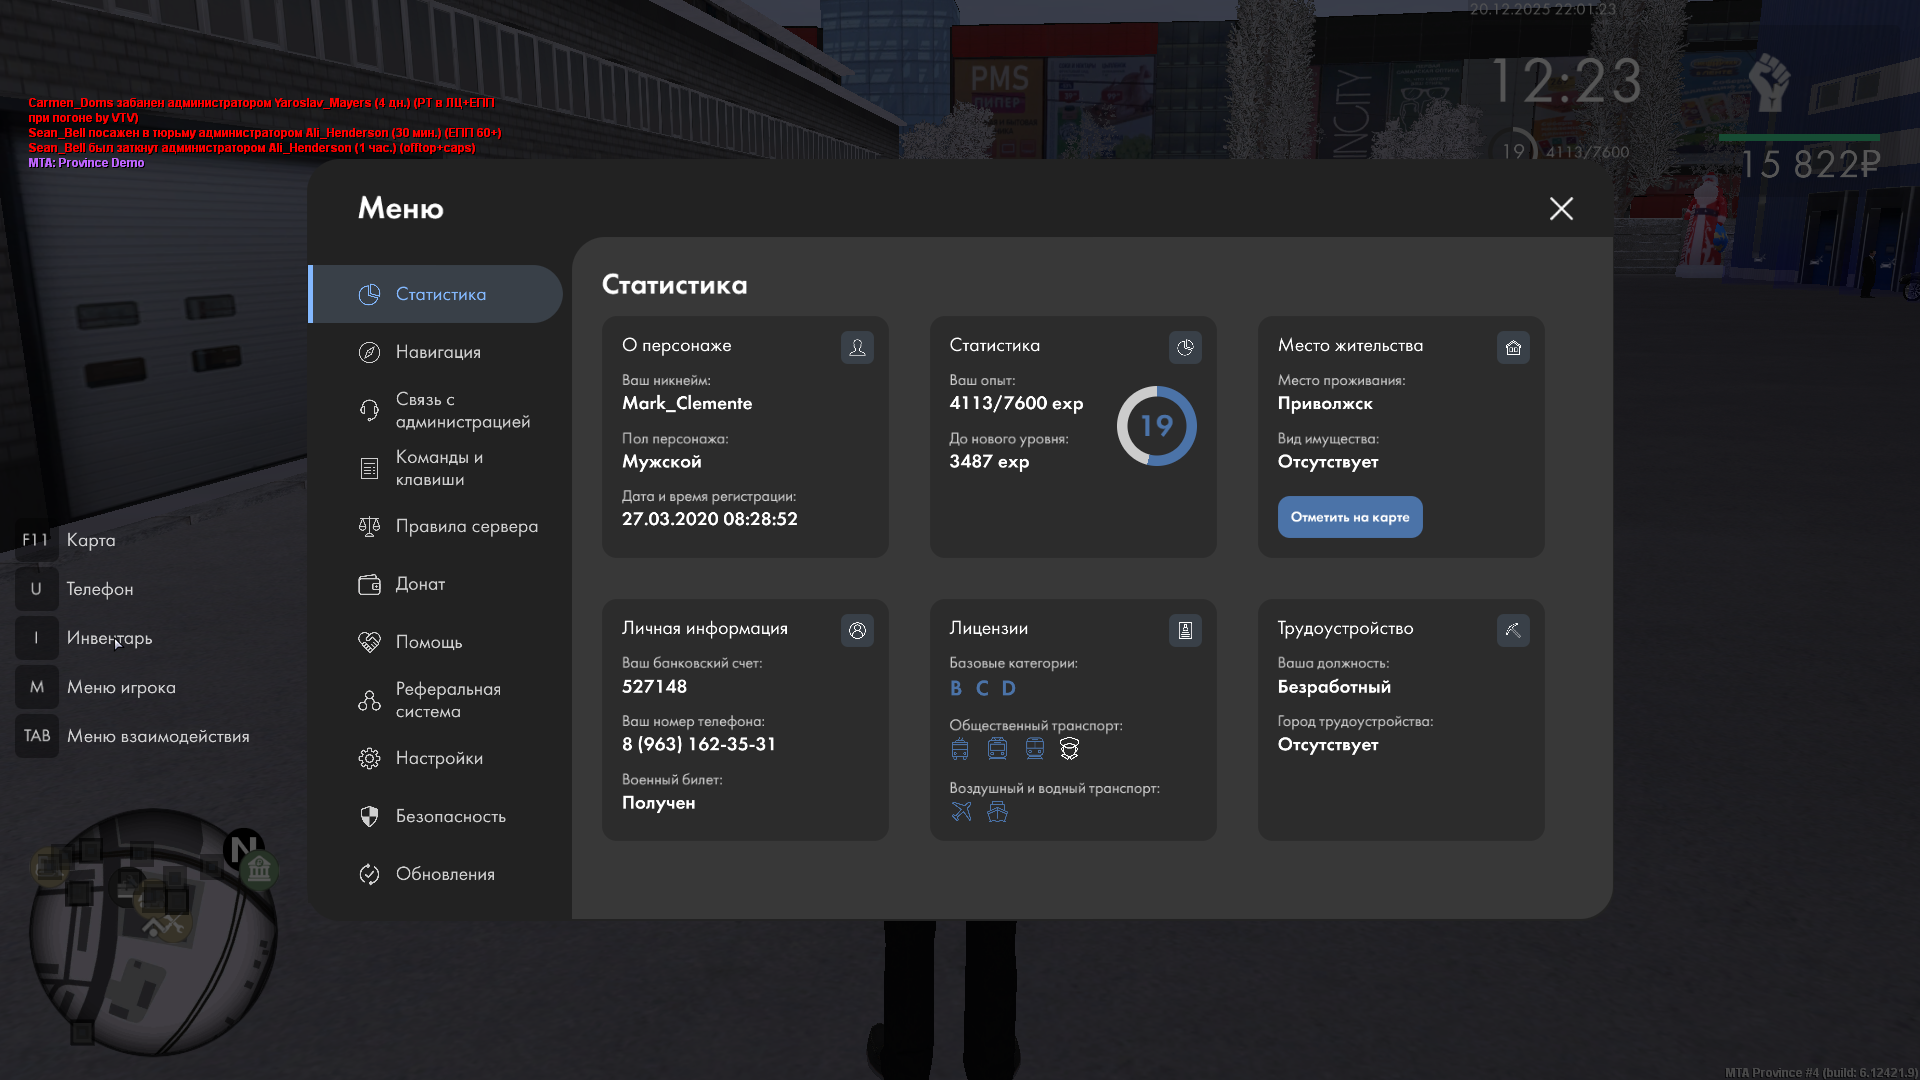This screenshot has width=1920, height=1080.
Task: Click the character profile icon in О персонаже card
Action: click(857, 347)
